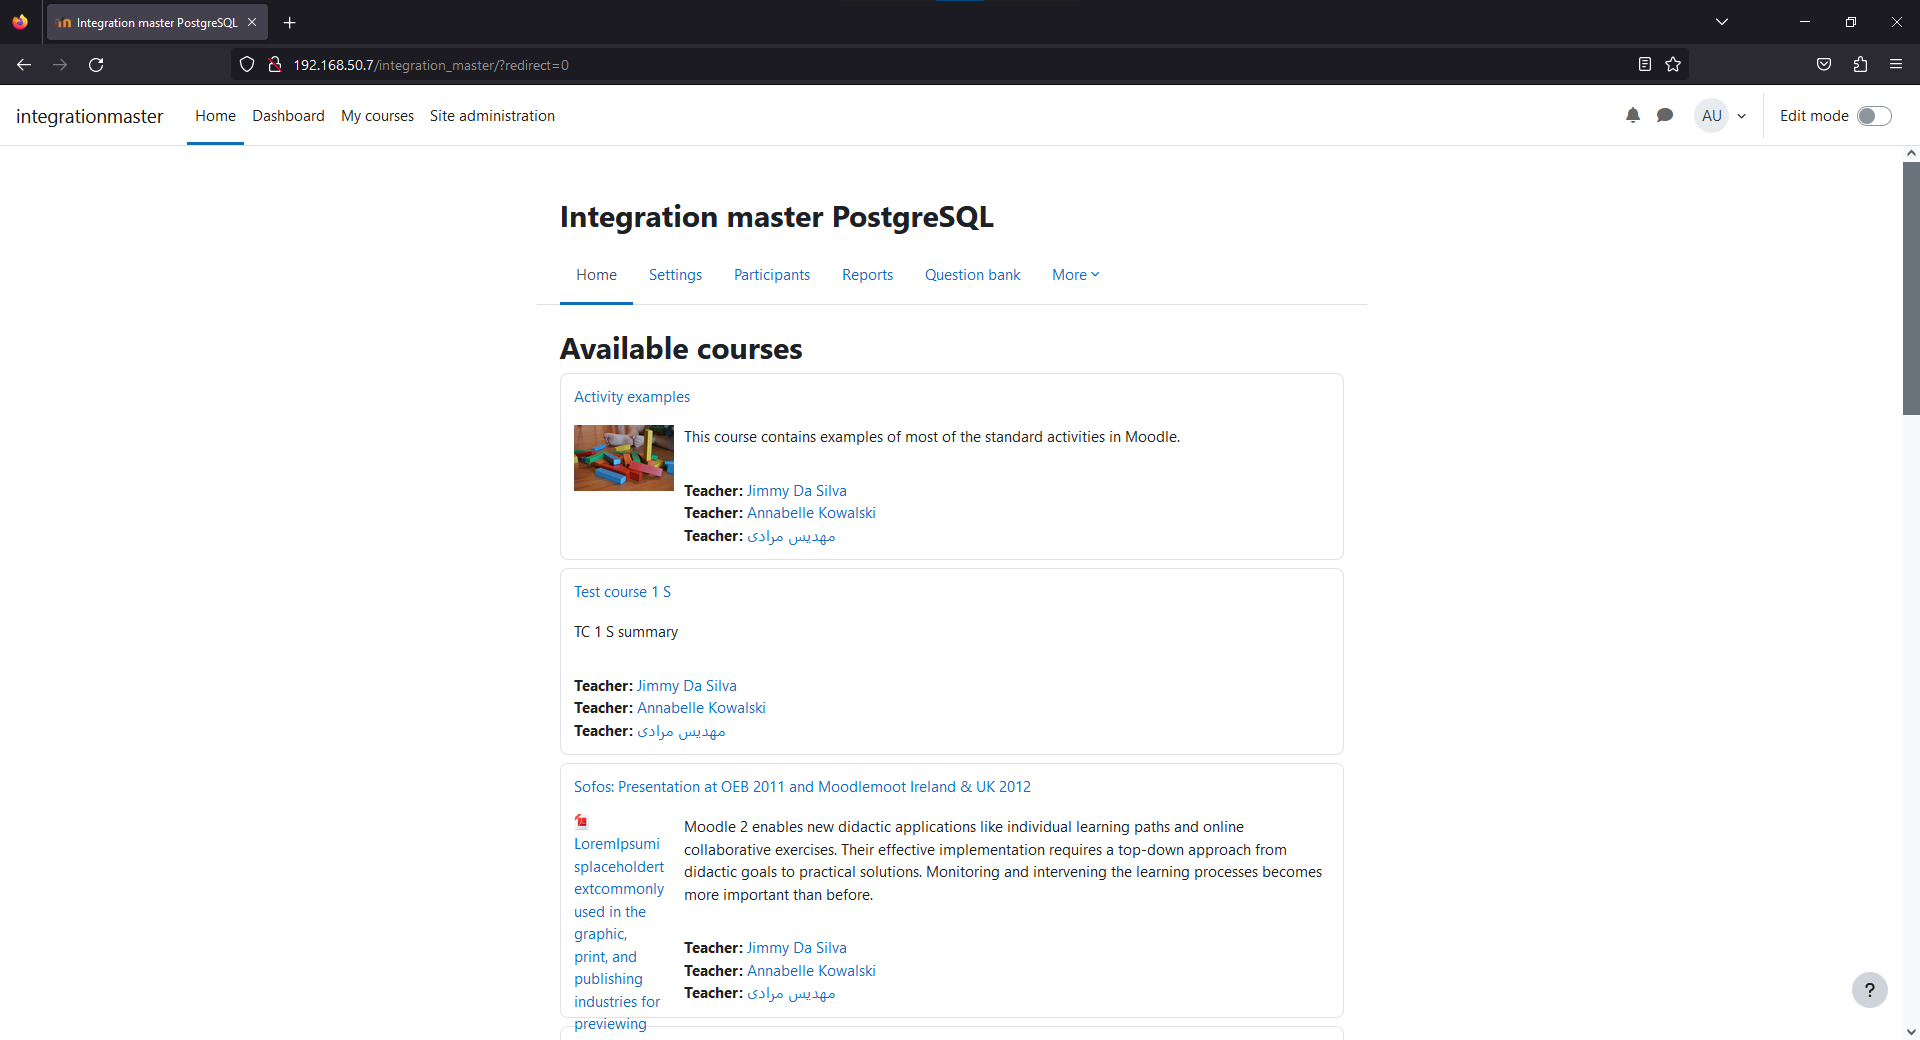Click the scrollbar up arrow
This screenshot has height=1040, width=1920.
pyautogui.click(x=1911, y=153)
